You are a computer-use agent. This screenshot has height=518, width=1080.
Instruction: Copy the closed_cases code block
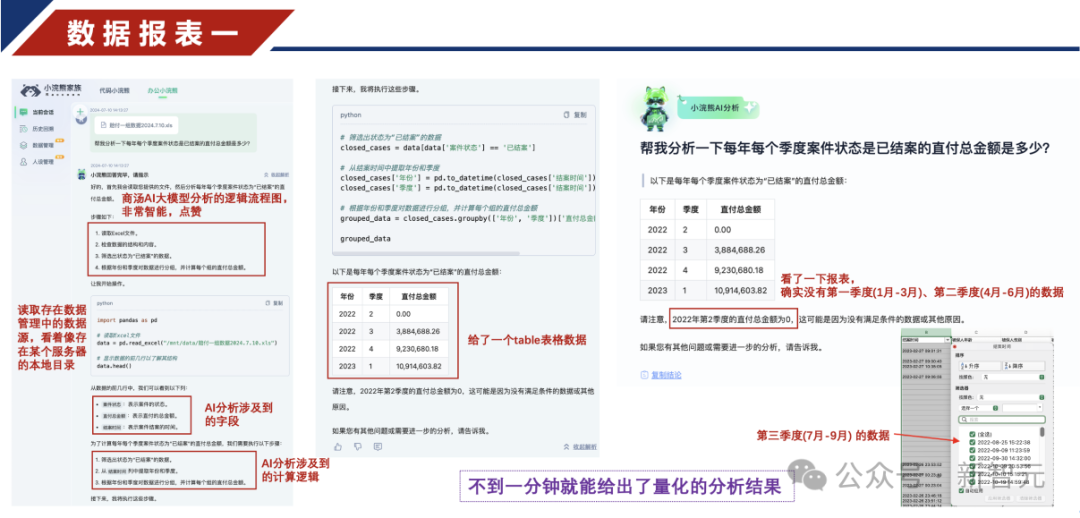(574, 114)
